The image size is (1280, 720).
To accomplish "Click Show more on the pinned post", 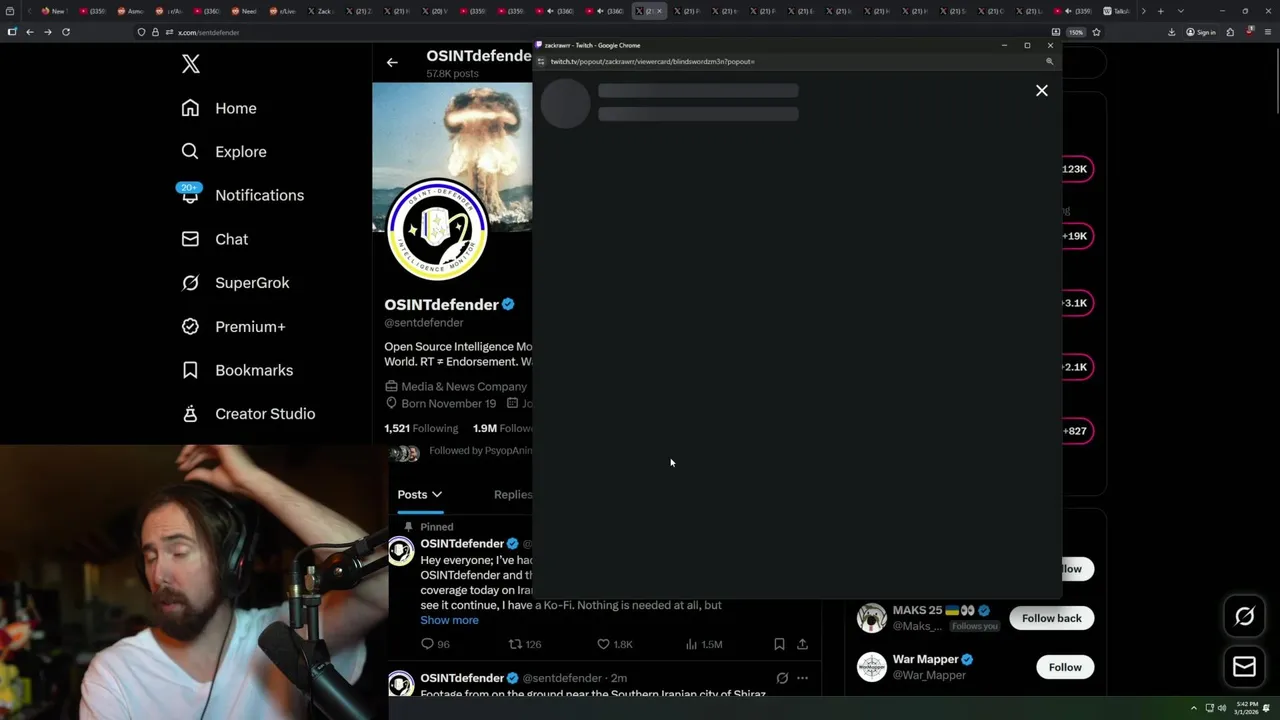I will coord(449,620).
